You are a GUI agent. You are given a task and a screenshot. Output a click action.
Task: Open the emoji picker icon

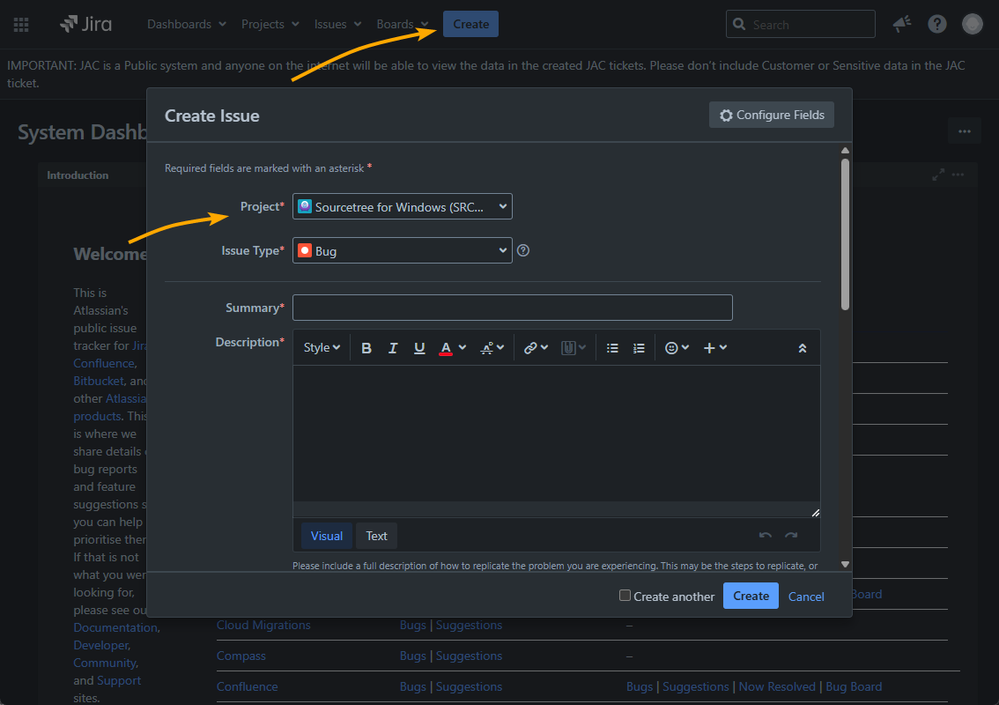pyautogui.click(x=672, y=348)
